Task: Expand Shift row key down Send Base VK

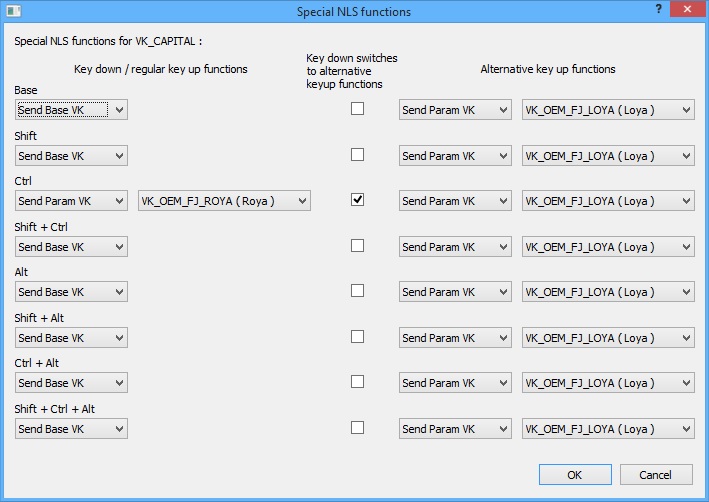Action: pos(71,156)
